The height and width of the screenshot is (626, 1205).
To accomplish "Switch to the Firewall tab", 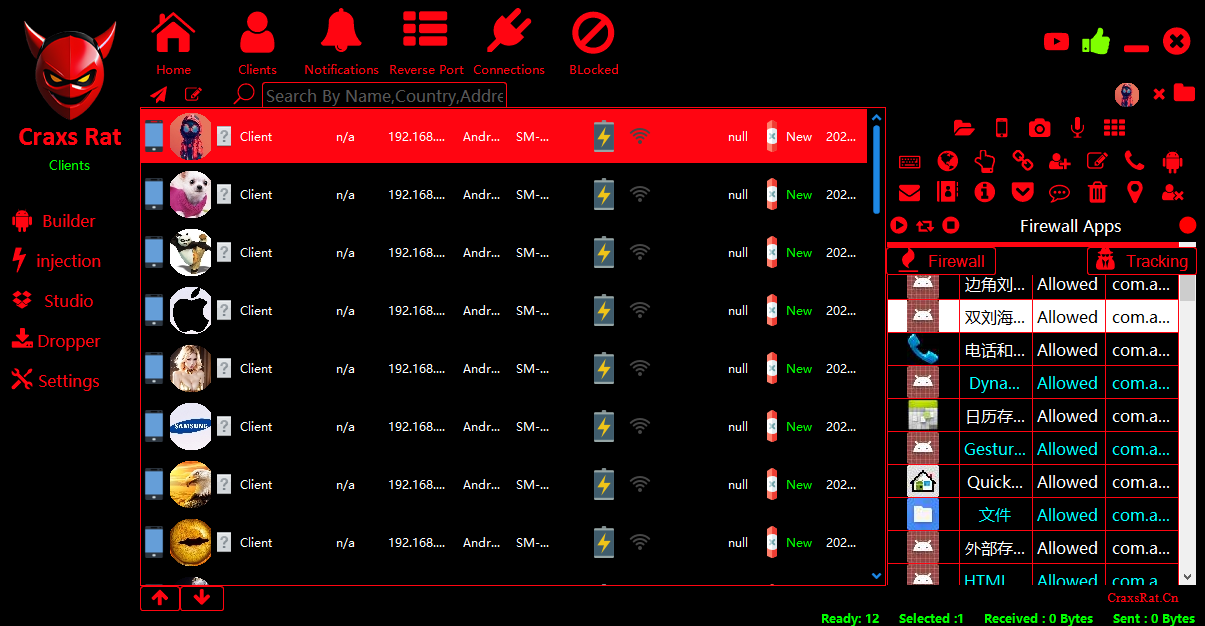I will click(x=941, y=261).
